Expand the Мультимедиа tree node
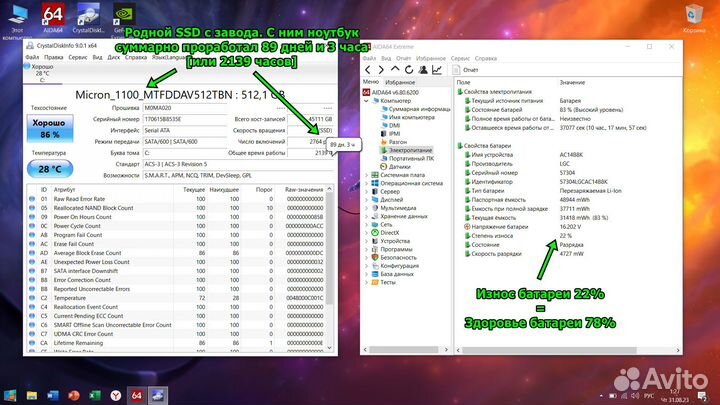 pos(366,208)
